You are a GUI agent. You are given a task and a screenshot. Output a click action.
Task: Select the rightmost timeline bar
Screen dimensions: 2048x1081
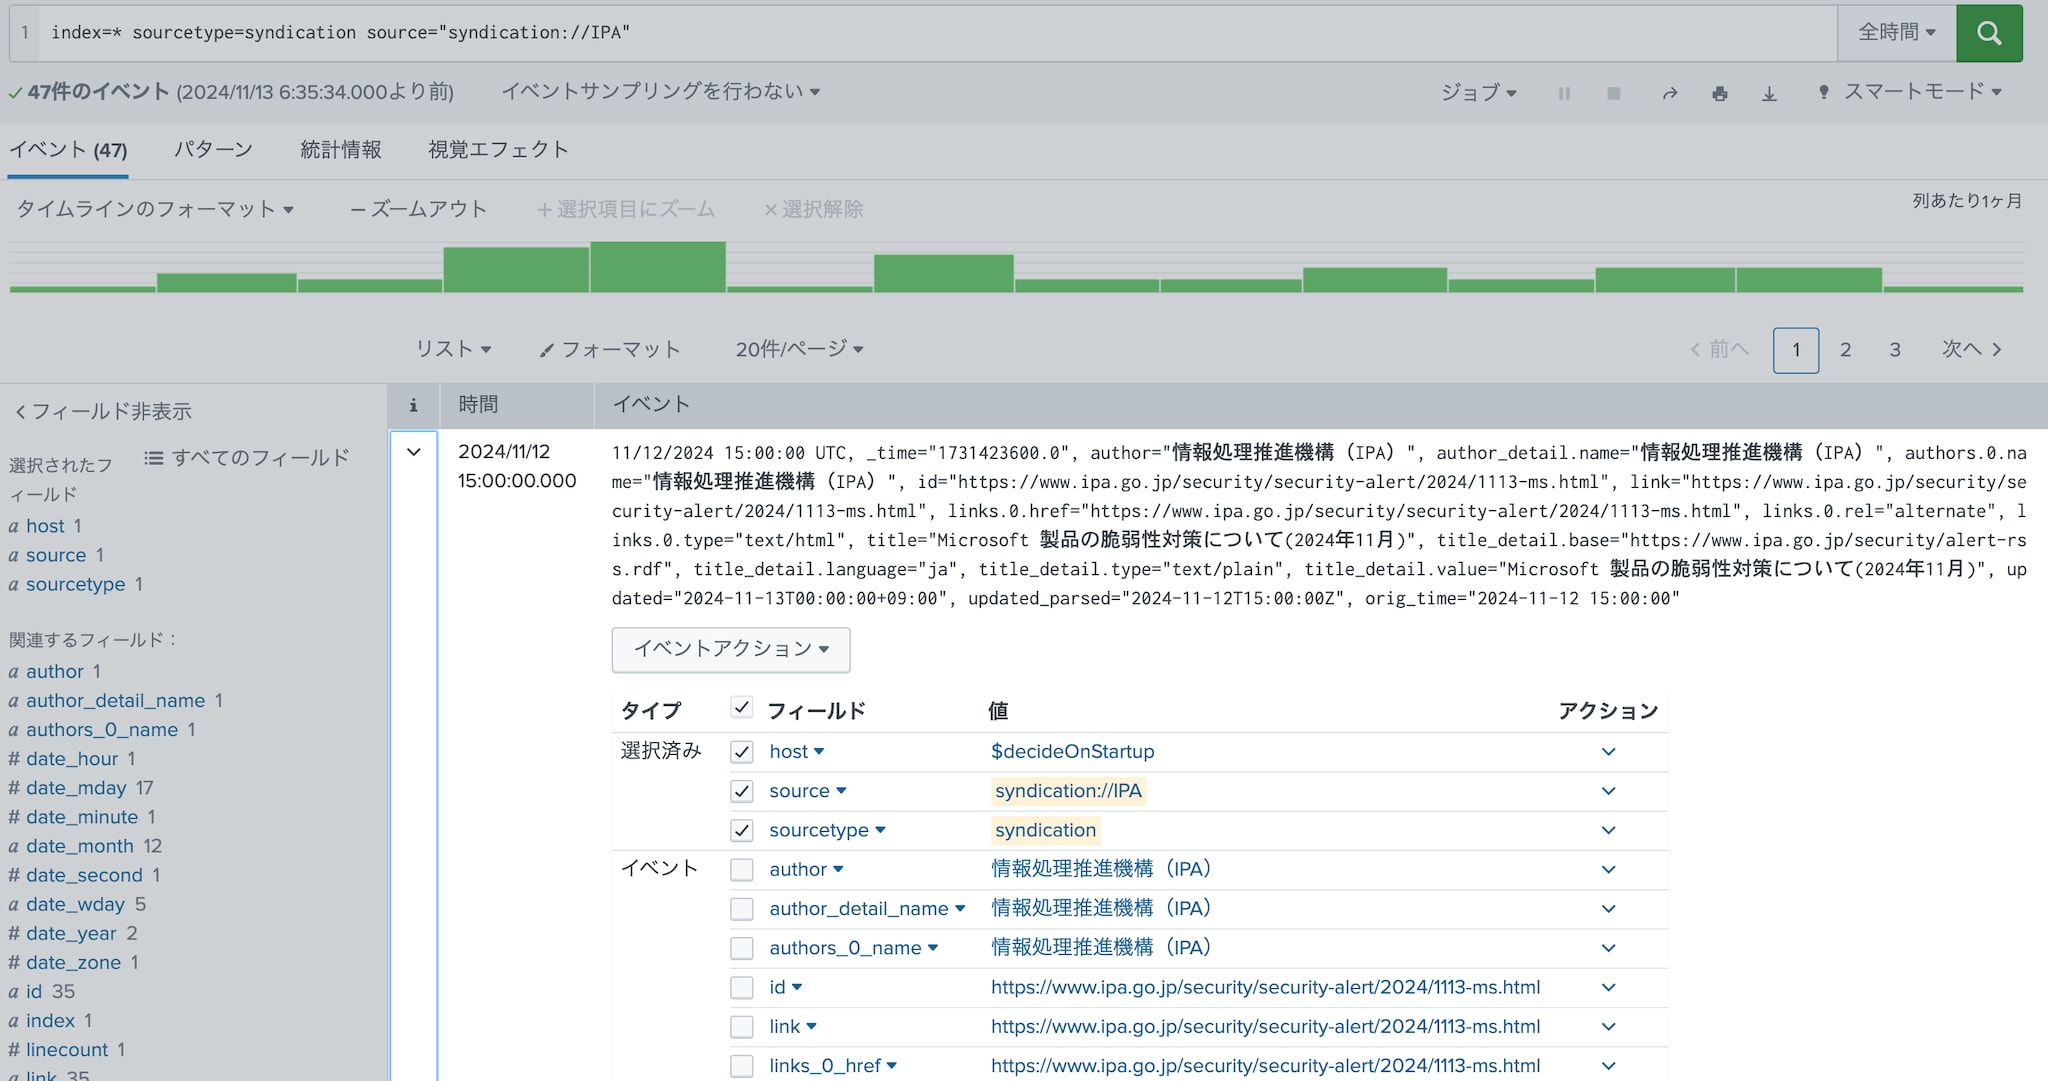coord(1953,289)
